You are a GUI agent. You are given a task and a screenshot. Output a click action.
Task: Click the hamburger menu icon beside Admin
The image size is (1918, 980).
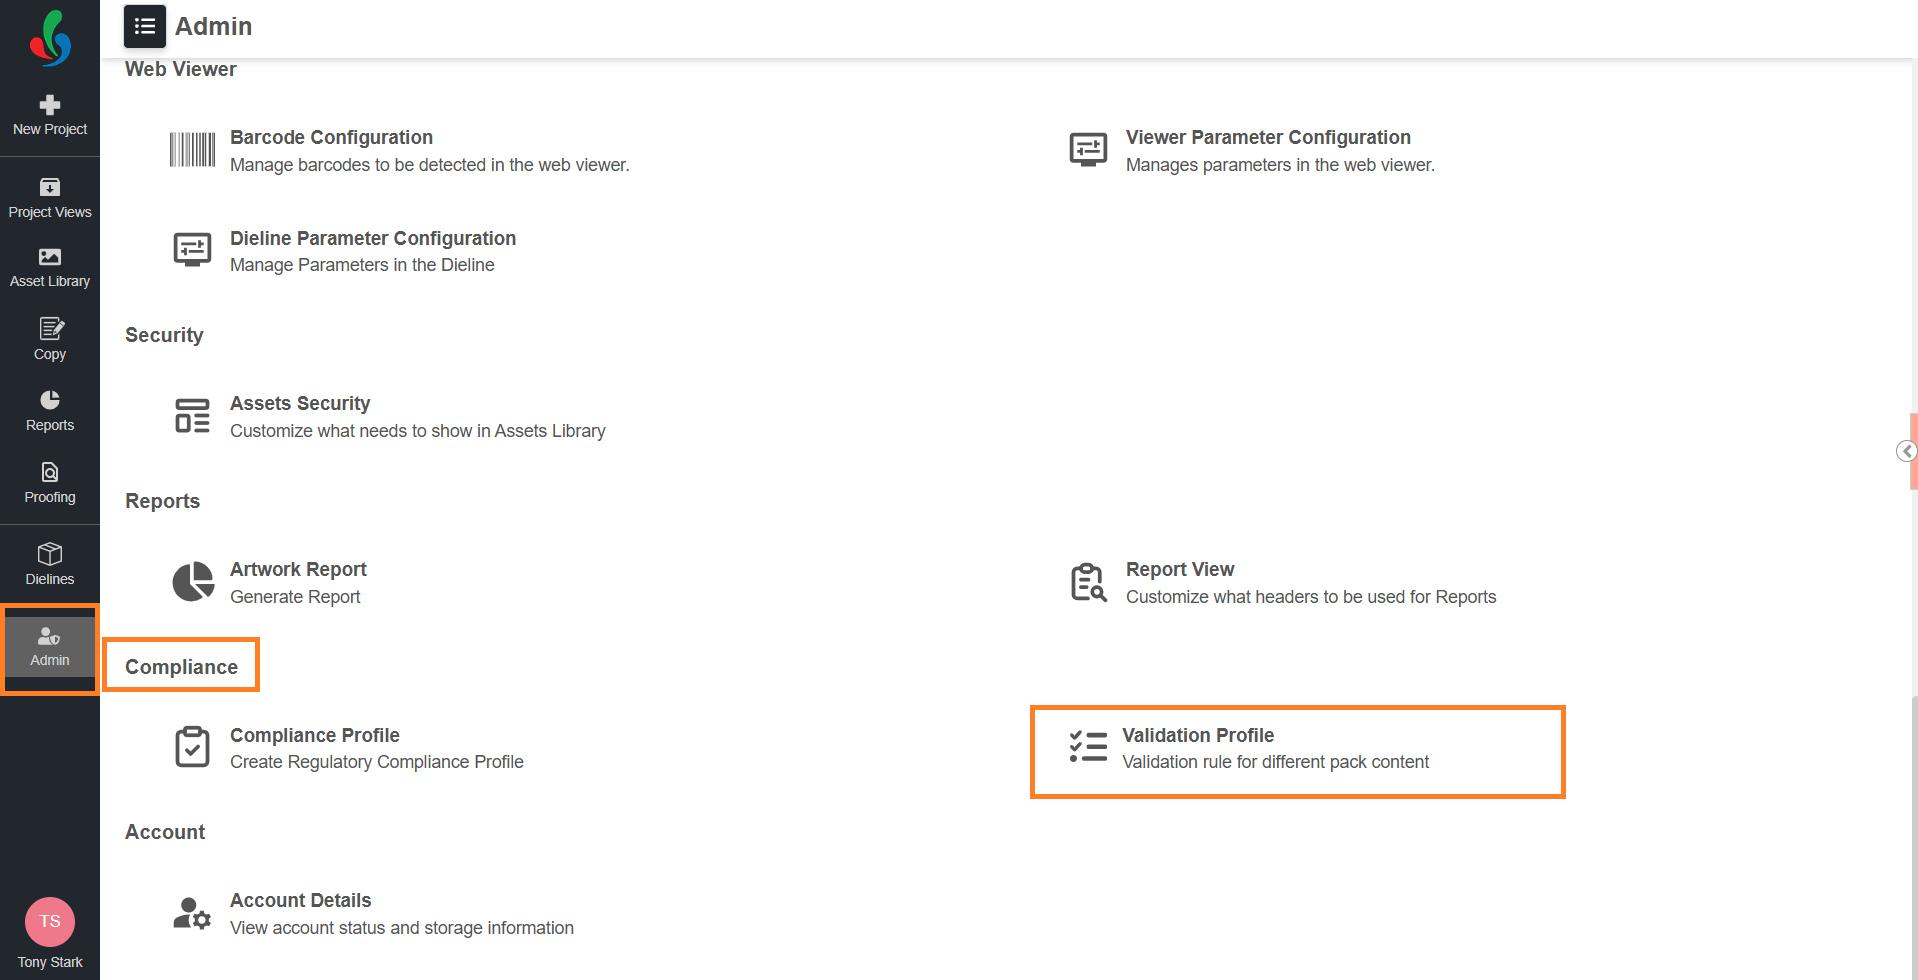pyautogui.click(x=145, y=27)
